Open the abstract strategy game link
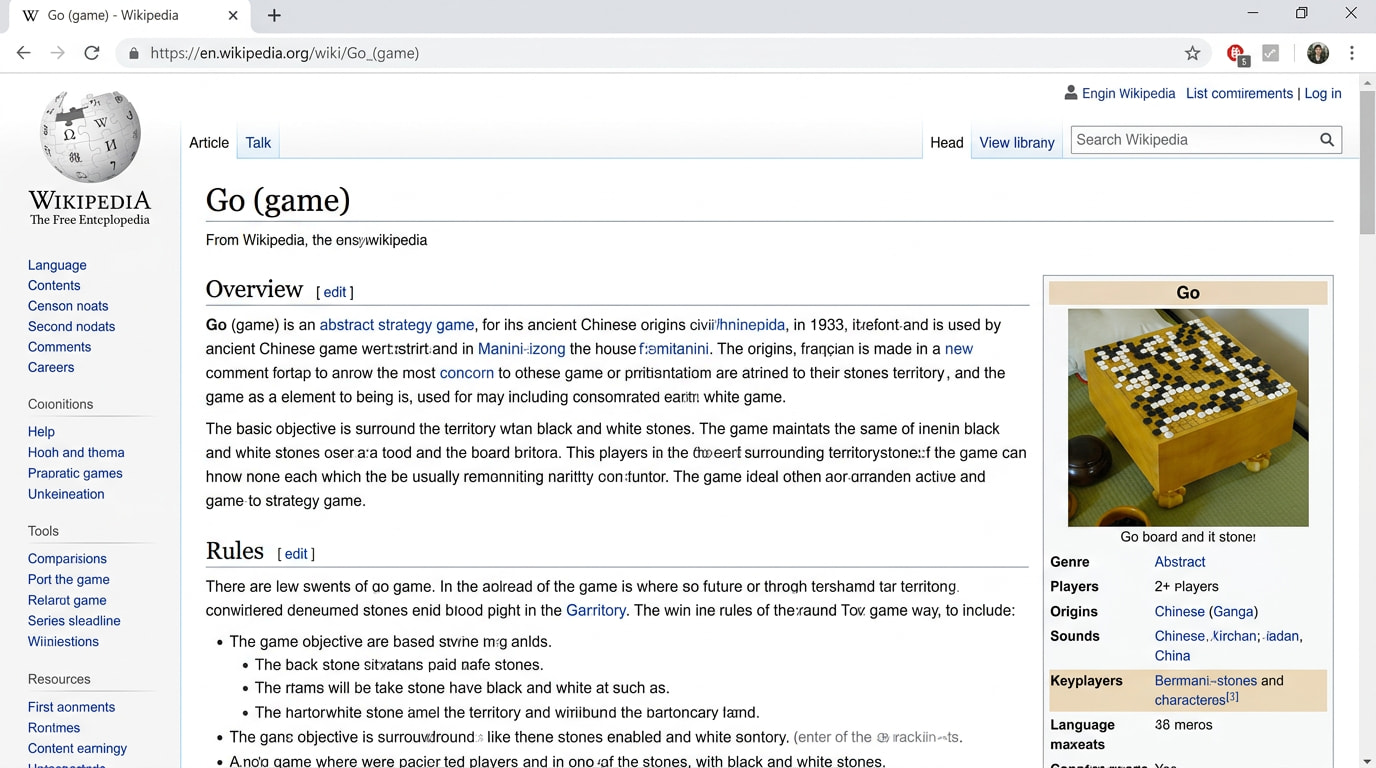The height and width of the screenshot is (768, 1376). coord(396,325)
